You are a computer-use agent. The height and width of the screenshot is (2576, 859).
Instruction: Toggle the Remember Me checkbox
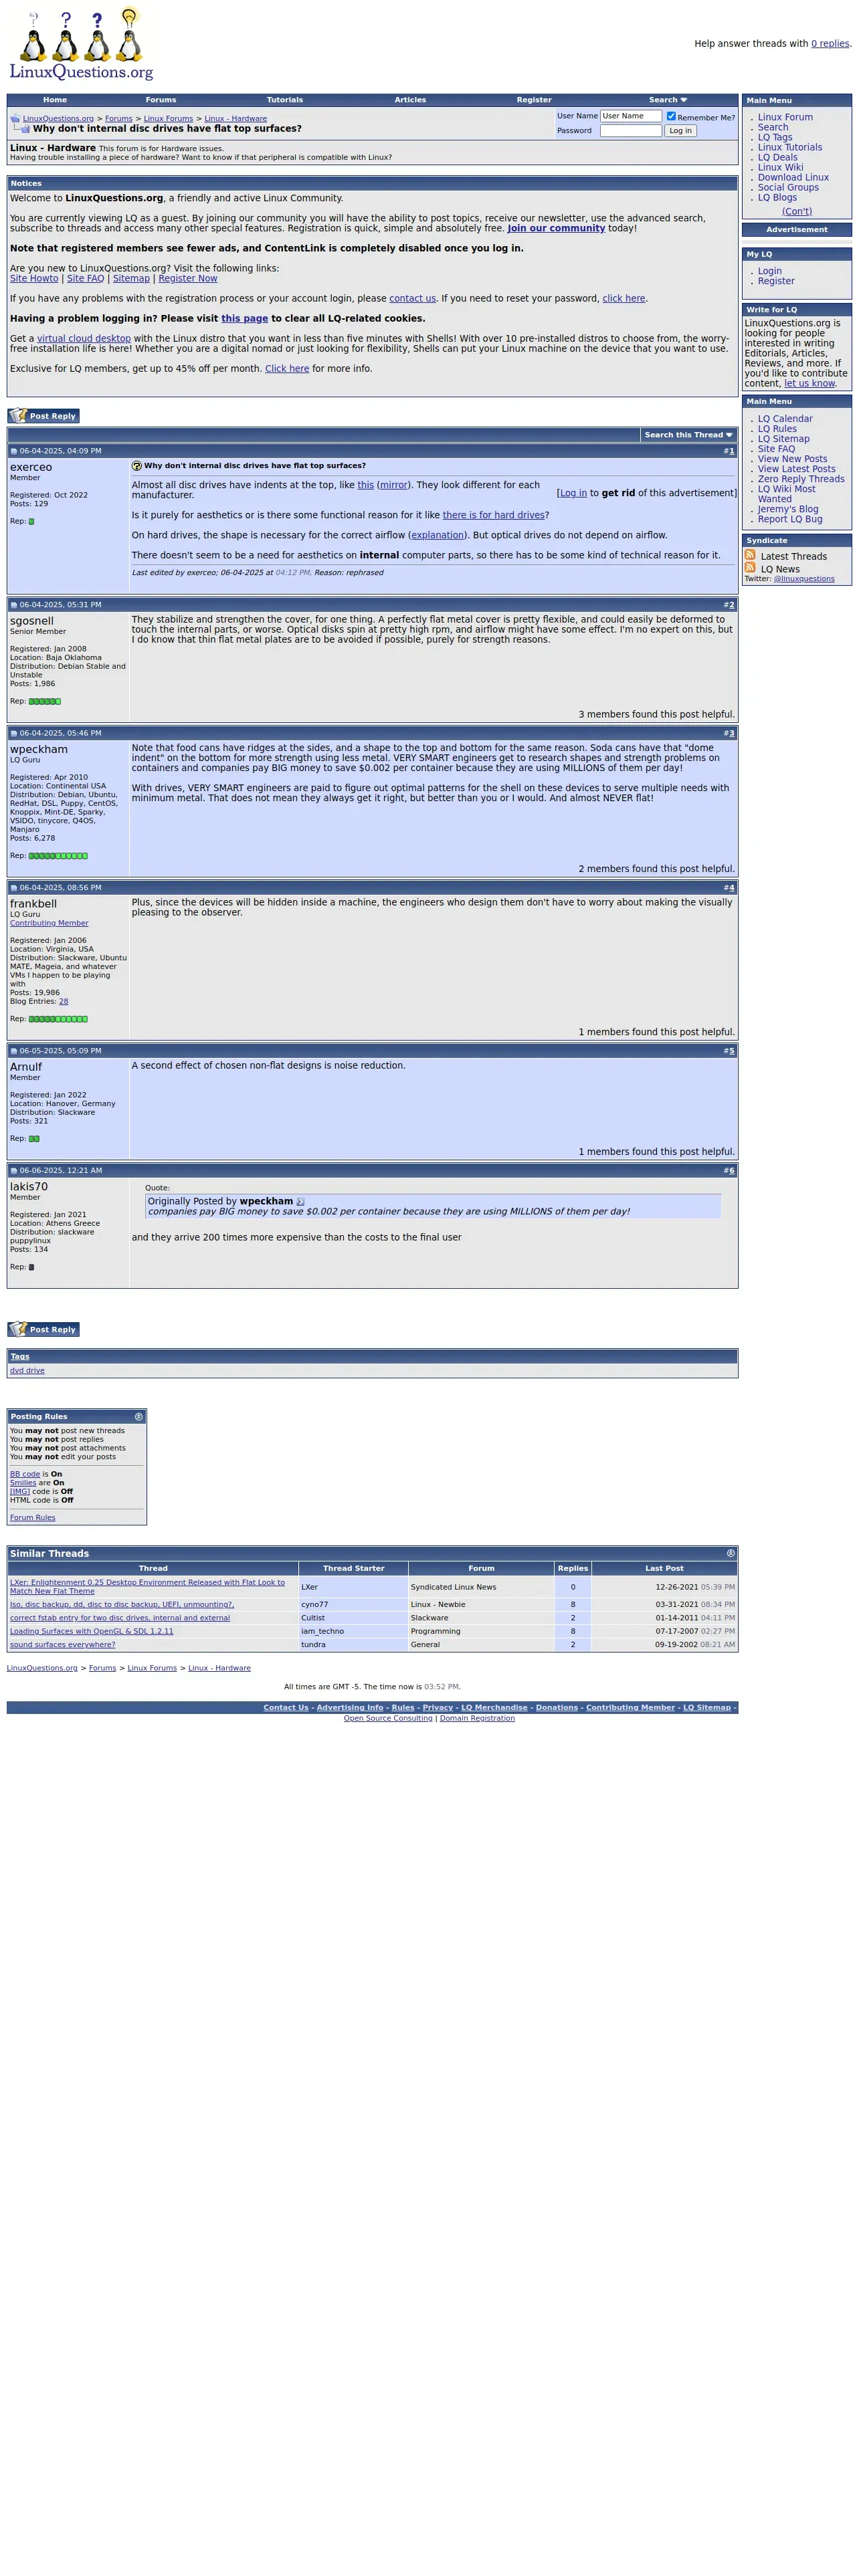coord(671,116)
